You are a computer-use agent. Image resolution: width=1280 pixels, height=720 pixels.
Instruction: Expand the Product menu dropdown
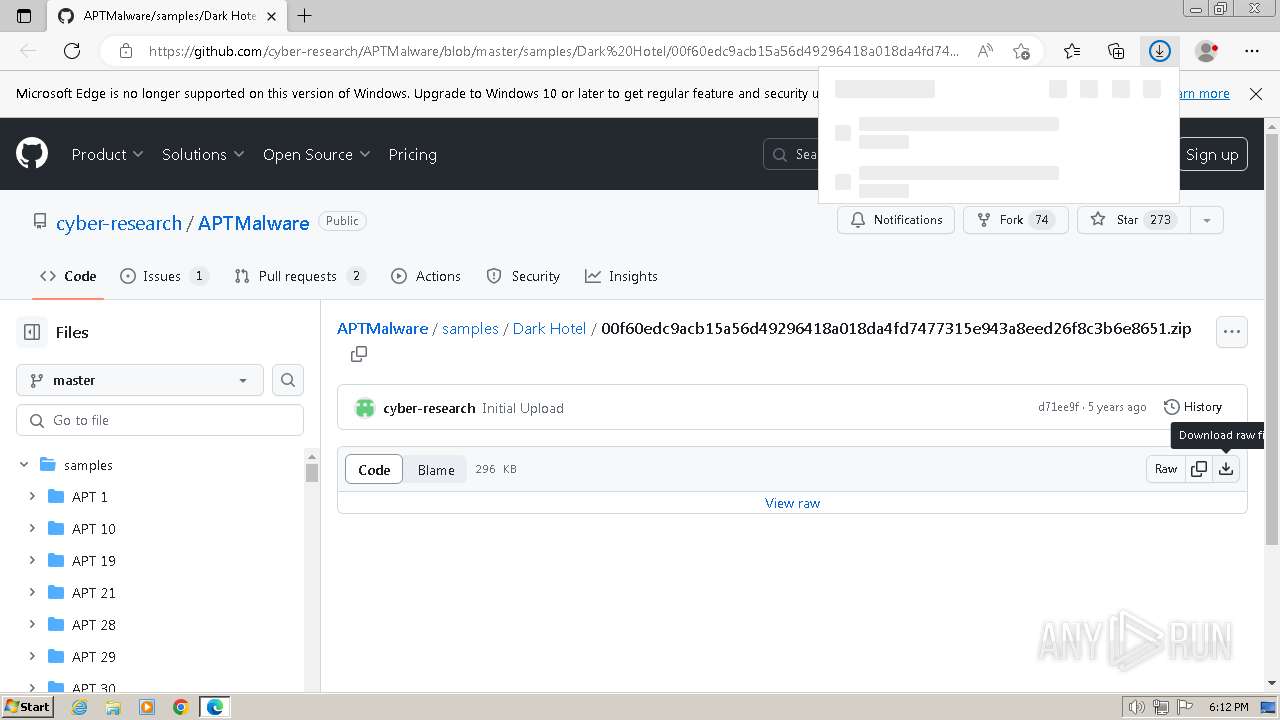107,154
